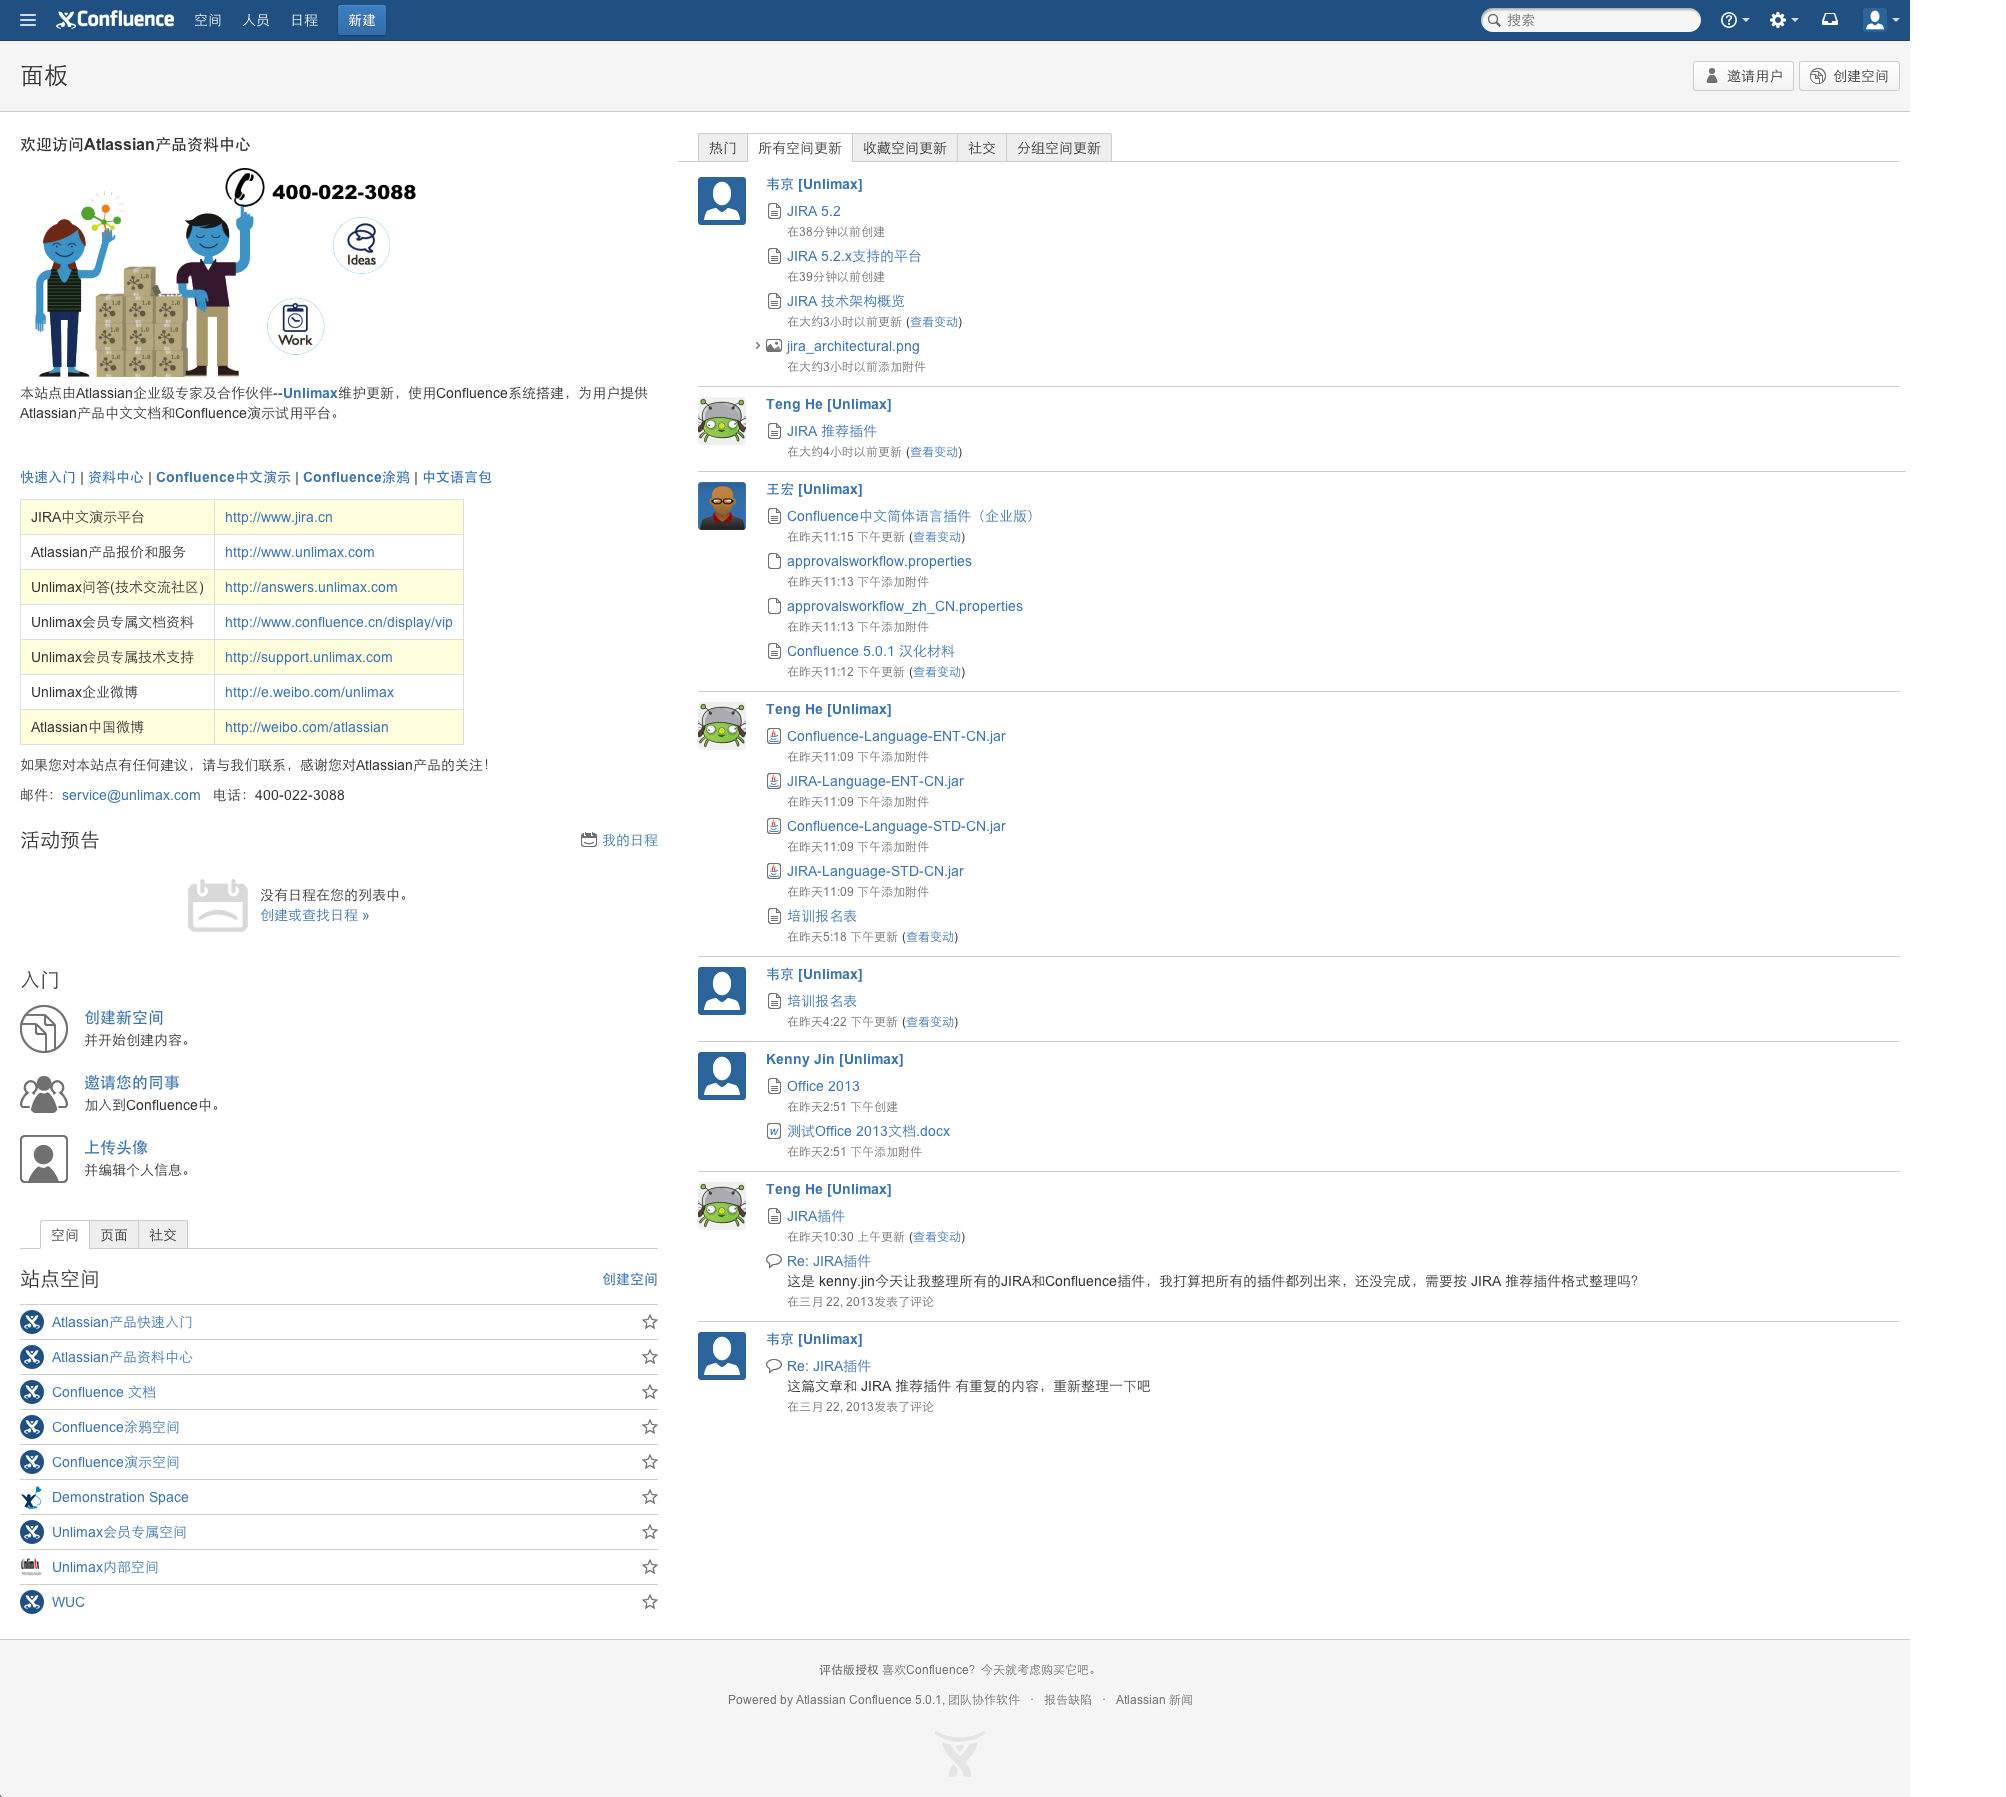Click the 创建或查找日程 link
The height and width of the screenshot is (1797, 2006).
315,915
